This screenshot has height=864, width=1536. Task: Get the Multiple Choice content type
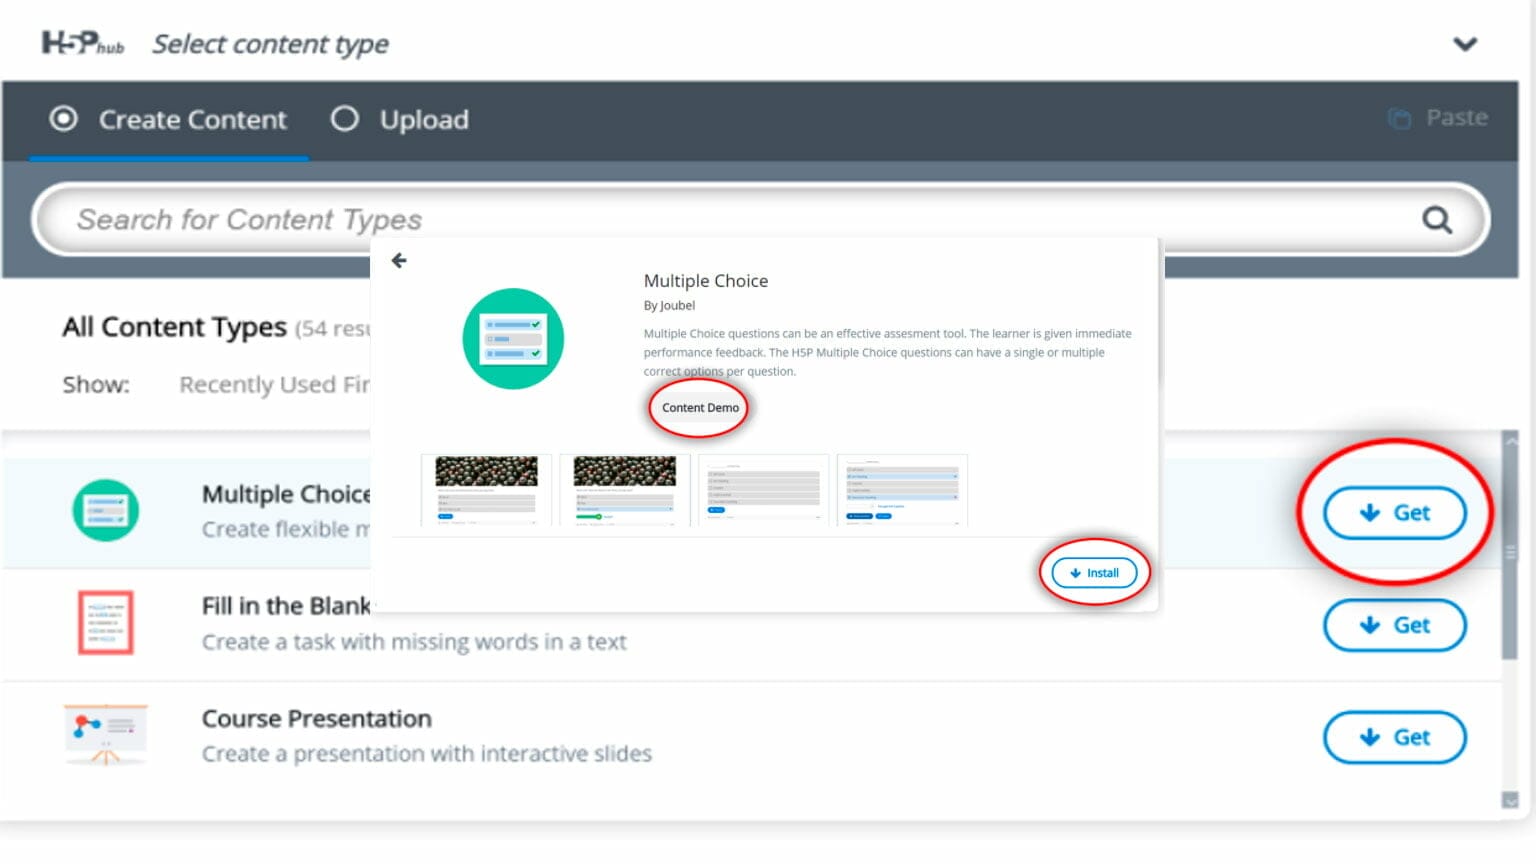click(x=1396, y=512)
